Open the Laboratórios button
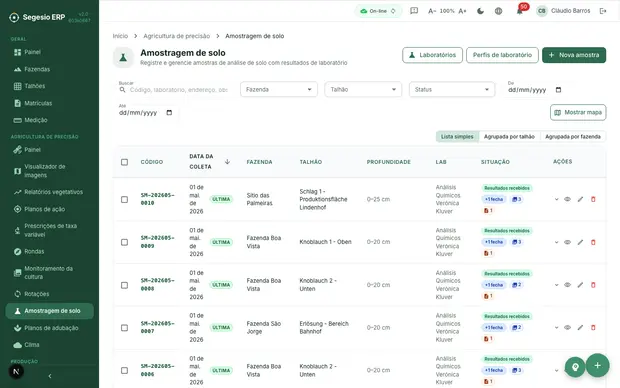Image resolution: width=620 pixels, height=388 pixels. click(x=432, y=55)
